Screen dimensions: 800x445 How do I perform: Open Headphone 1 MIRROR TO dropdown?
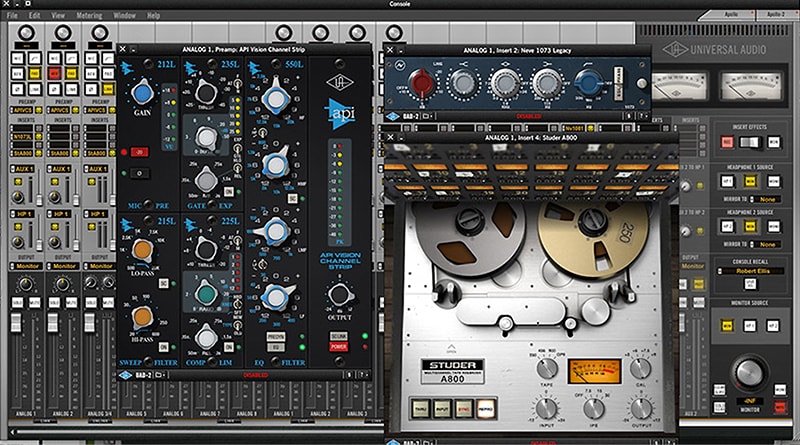(x=766, y=200)
